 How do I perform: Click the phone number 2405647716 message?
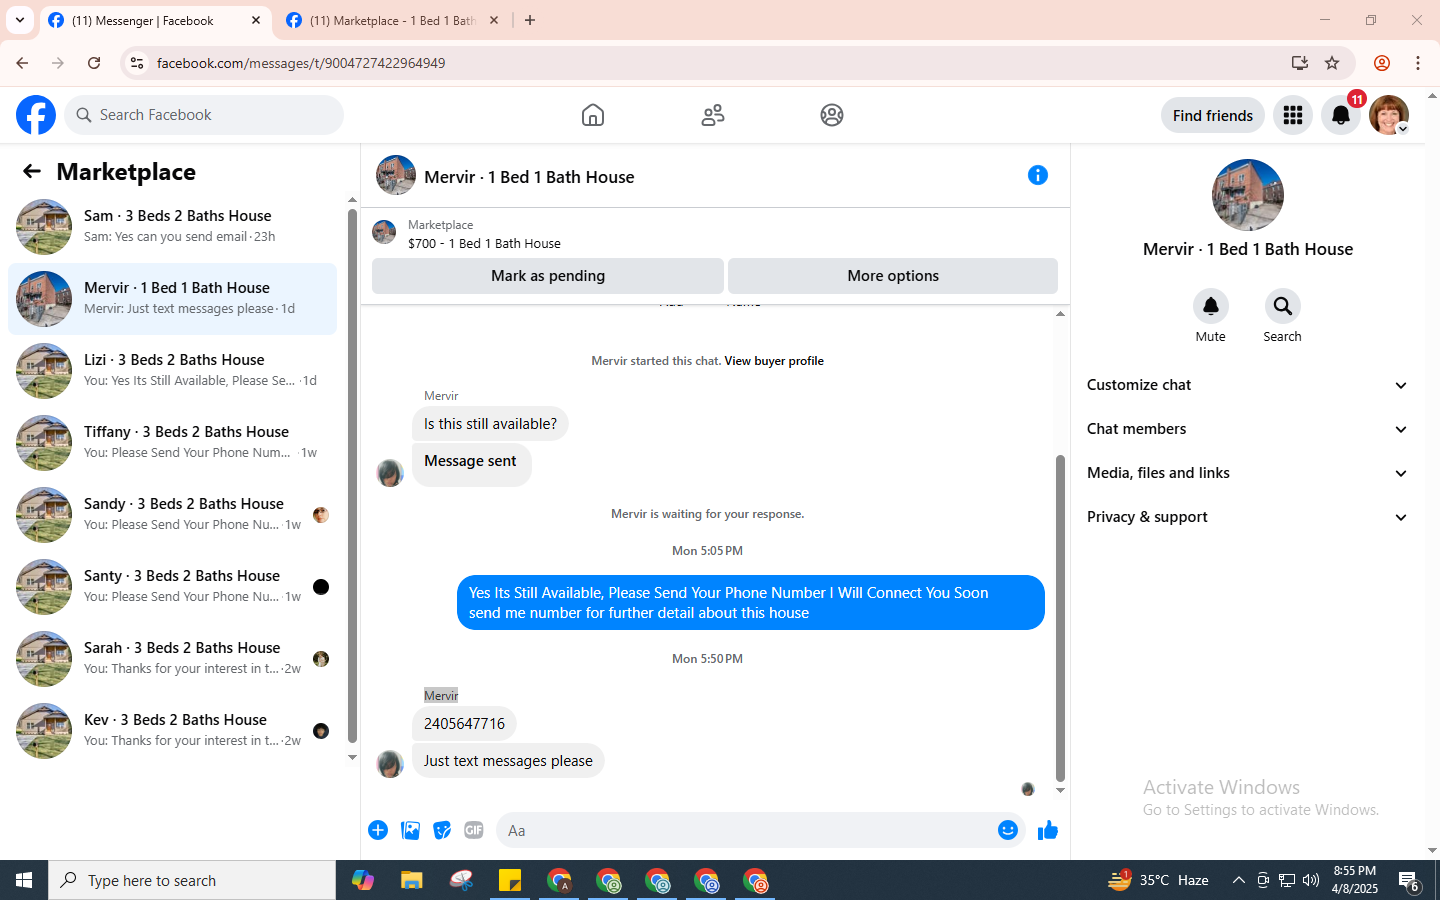pyautogui.click(x=464, y=724)
